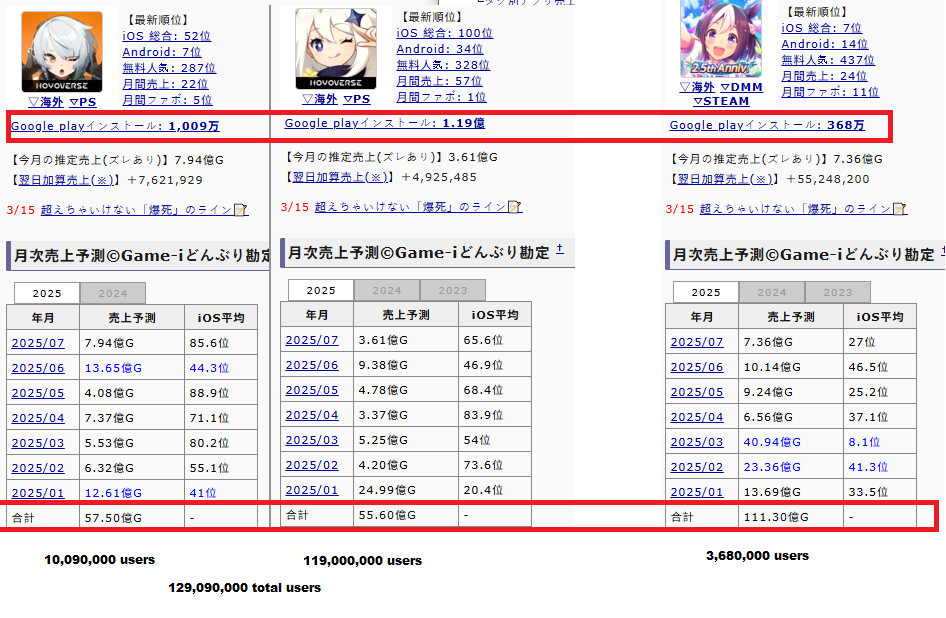Screen dimensions: 946x618
Task: Click memo icon beside 爆死 link above 7.36億G table
Action: point(900,209)
